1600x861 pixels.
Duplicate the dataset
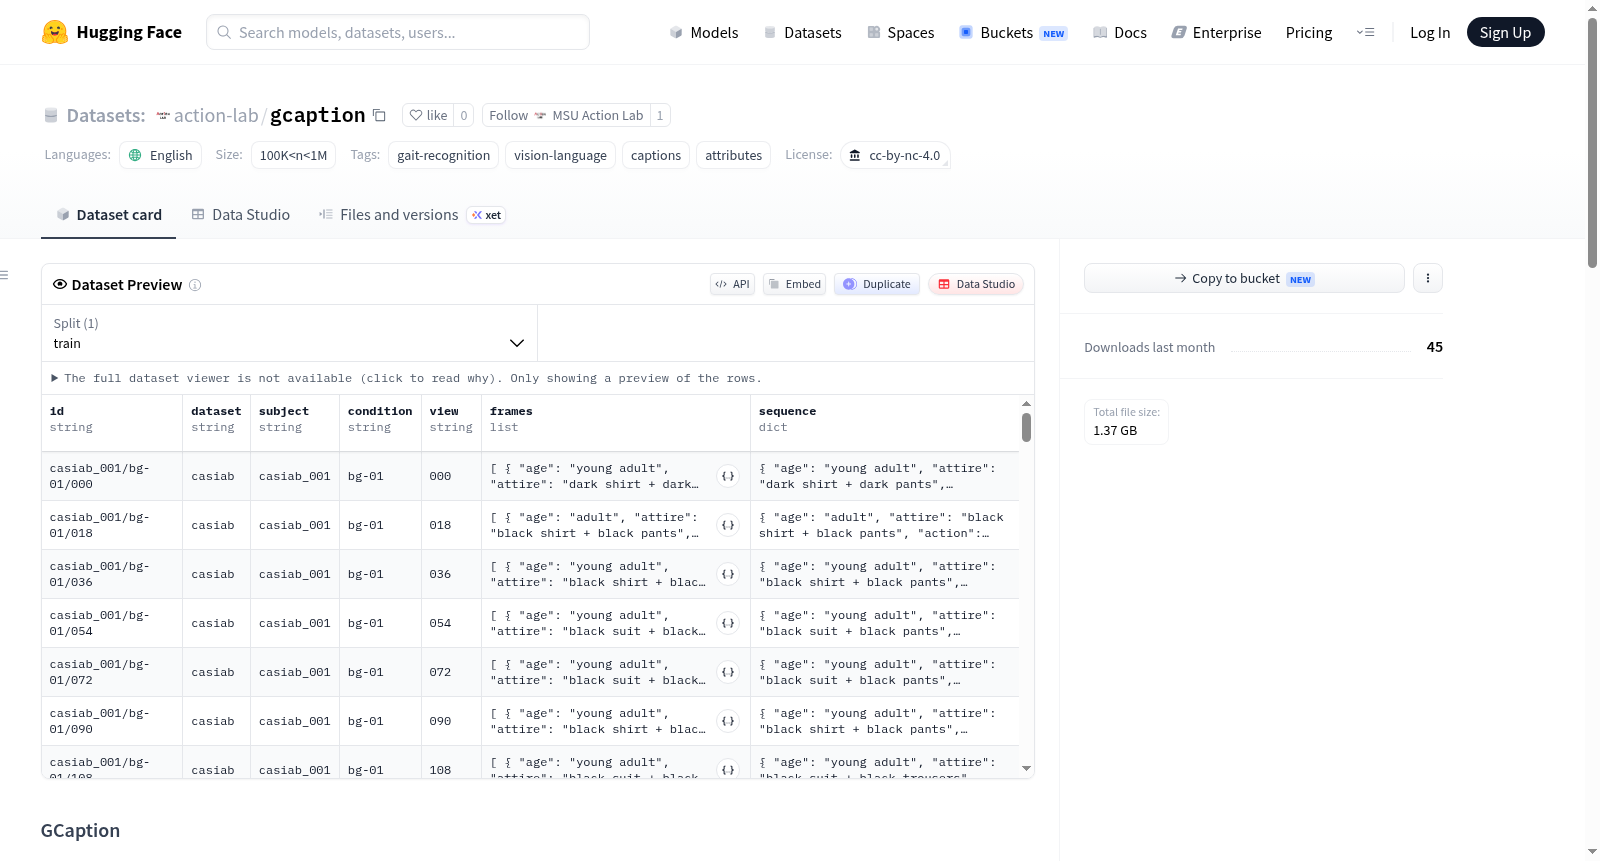(x=877, y=284)
